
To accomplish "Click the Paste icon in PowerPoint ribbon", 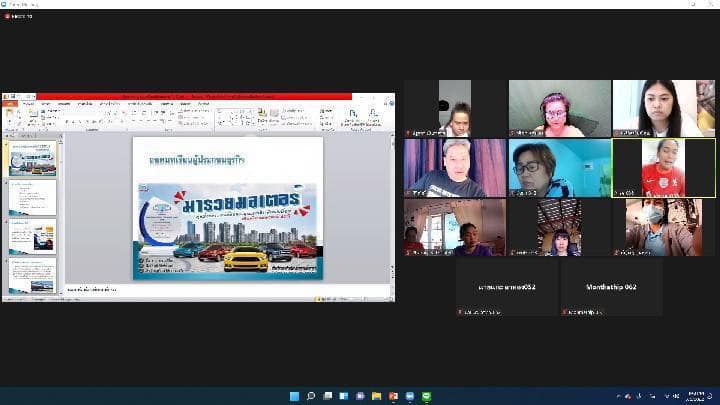I will (12, 118).
